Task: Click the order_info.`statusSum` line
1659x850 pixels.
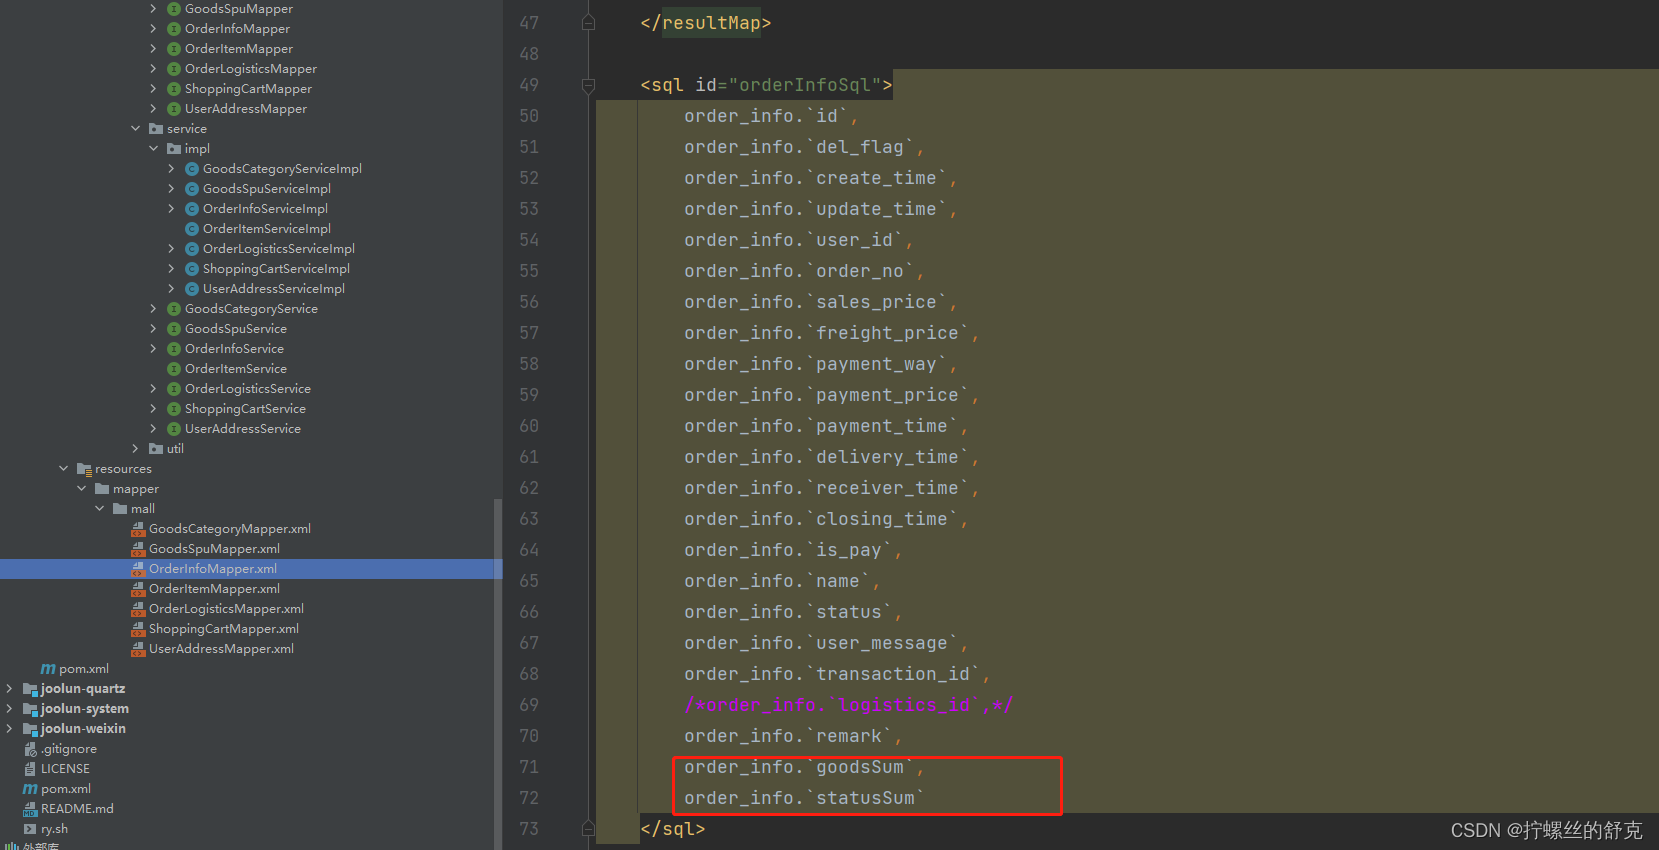Action: (804, 798)
